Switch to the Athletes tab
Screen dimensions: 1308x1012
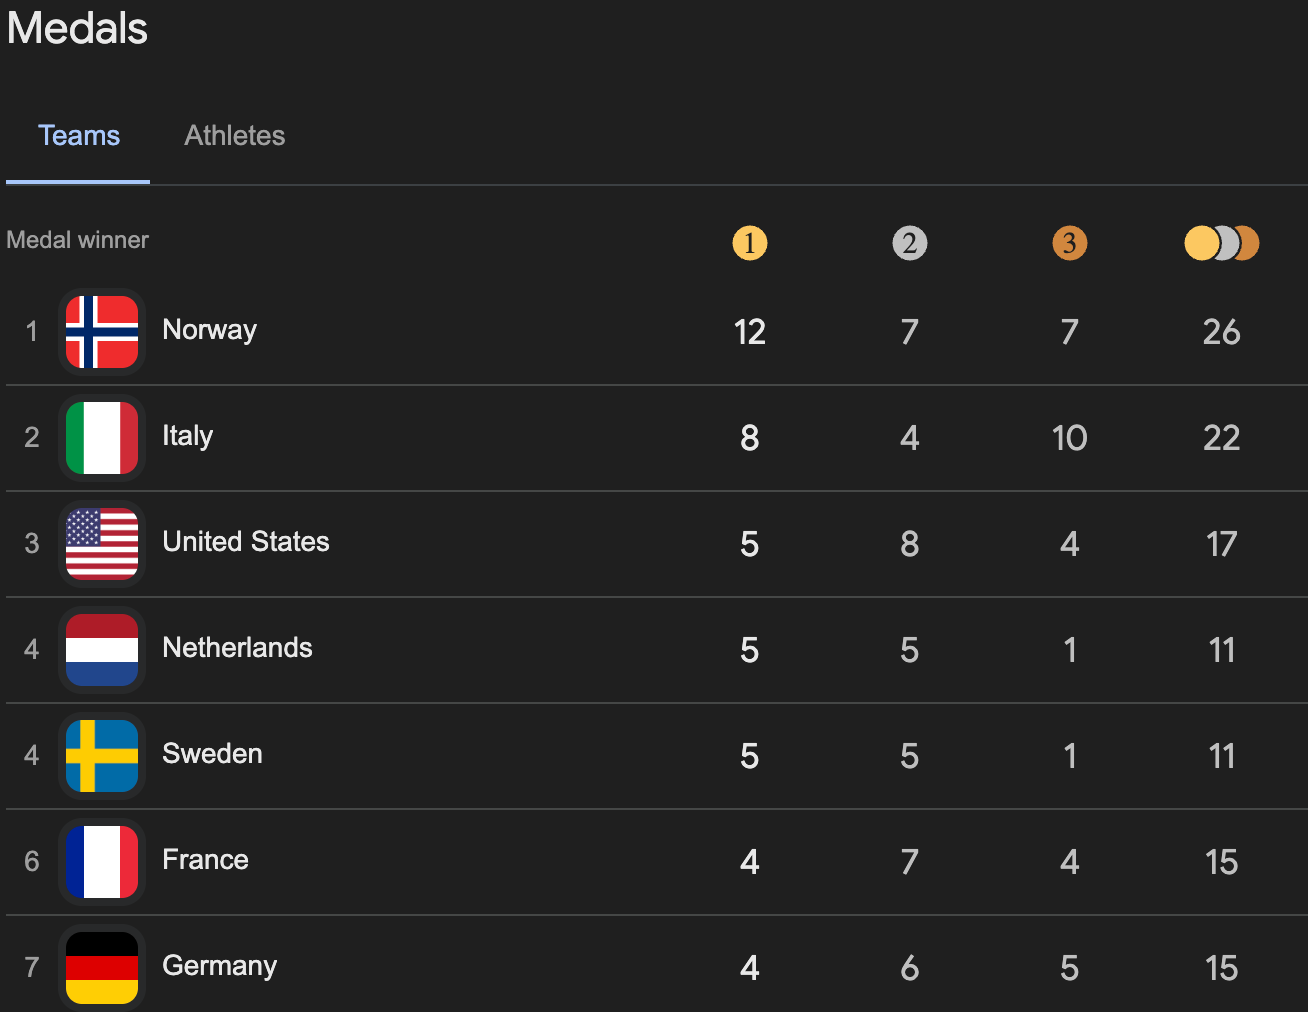(x=235, y=136)
